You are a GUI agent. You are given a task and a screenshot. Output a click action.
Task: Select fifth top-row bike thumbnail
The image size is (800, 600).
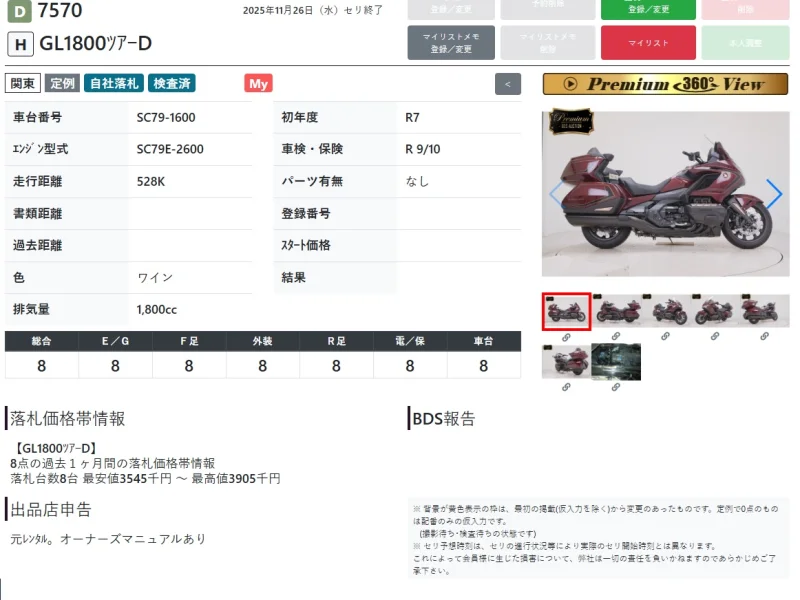(x=764, y=311)
